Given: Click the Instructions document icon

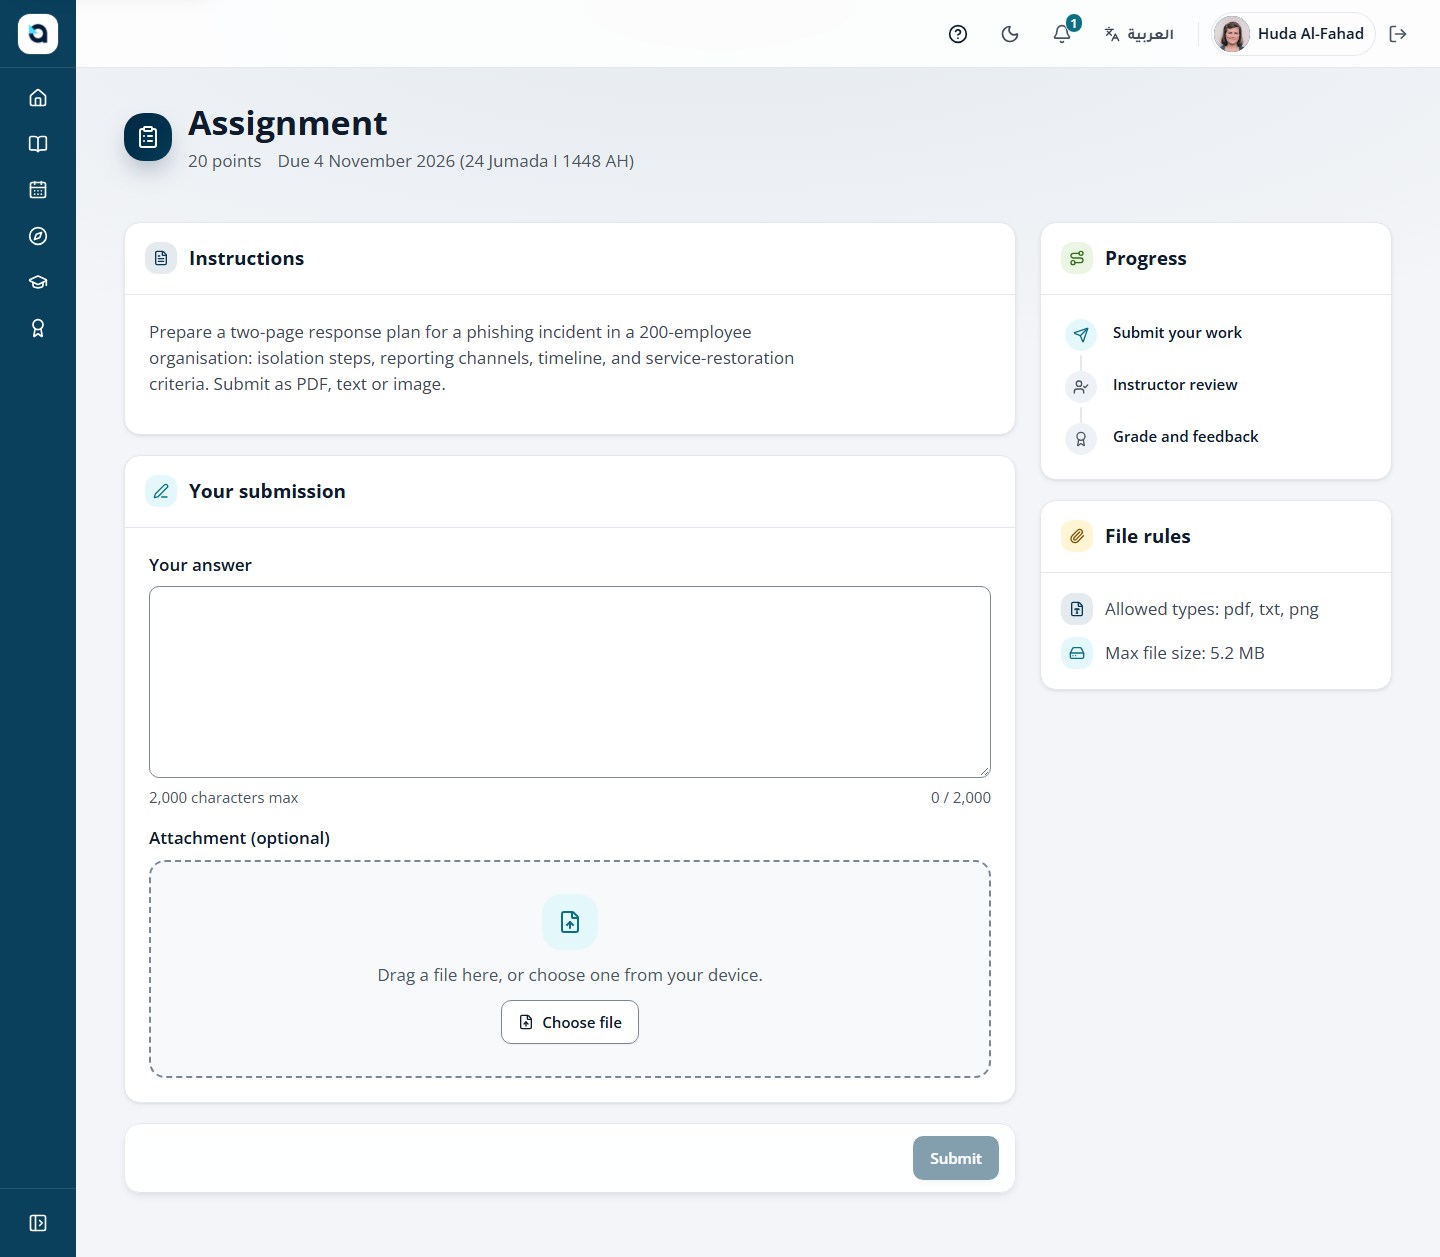Looking at the screenshot, I should 161,258.
